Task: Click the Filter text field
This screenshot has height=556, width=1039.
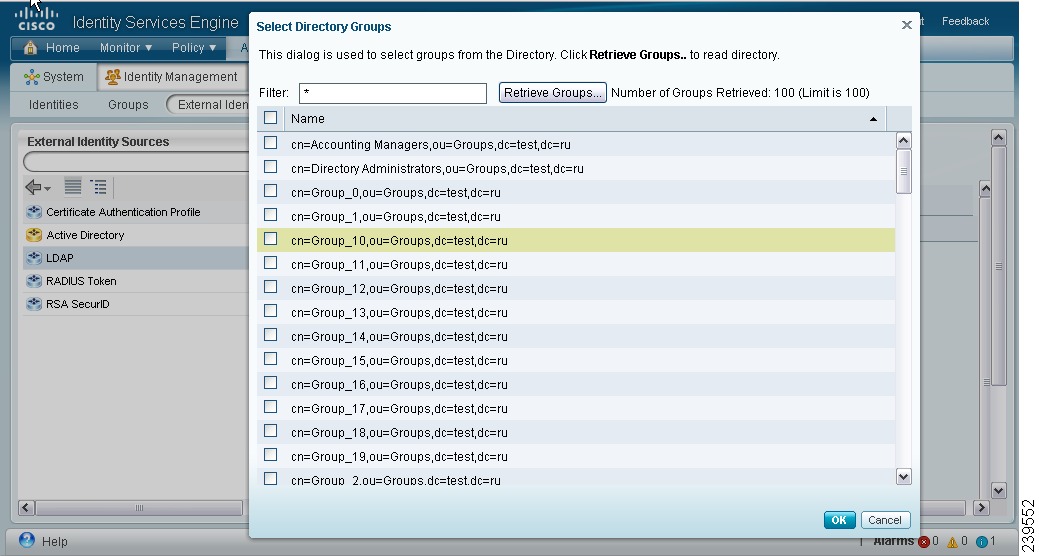Action: point(393,93)
